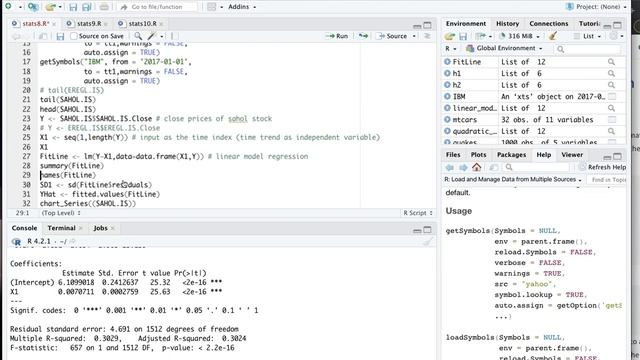Click the Run button
The image size is (640, 360).
(x=337, y=36)
